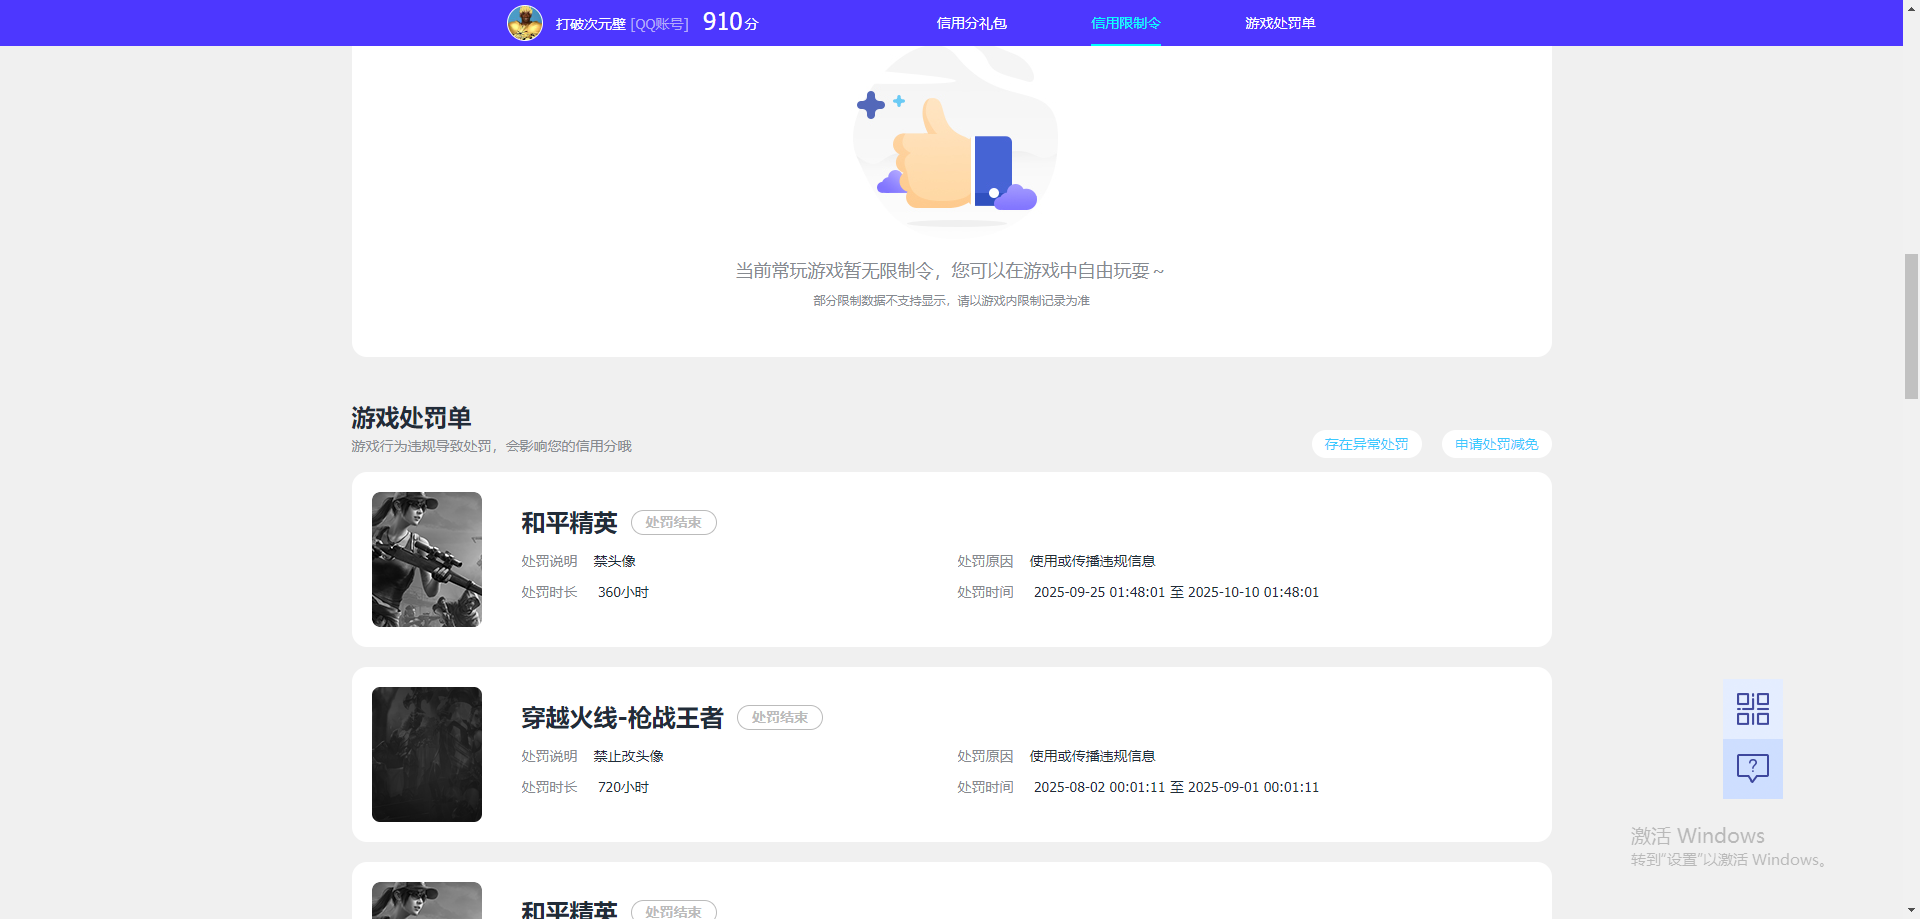Click the user avatar in header
Screen dimensions: 1920x919
pyautogui.click(x=525, y=23)
